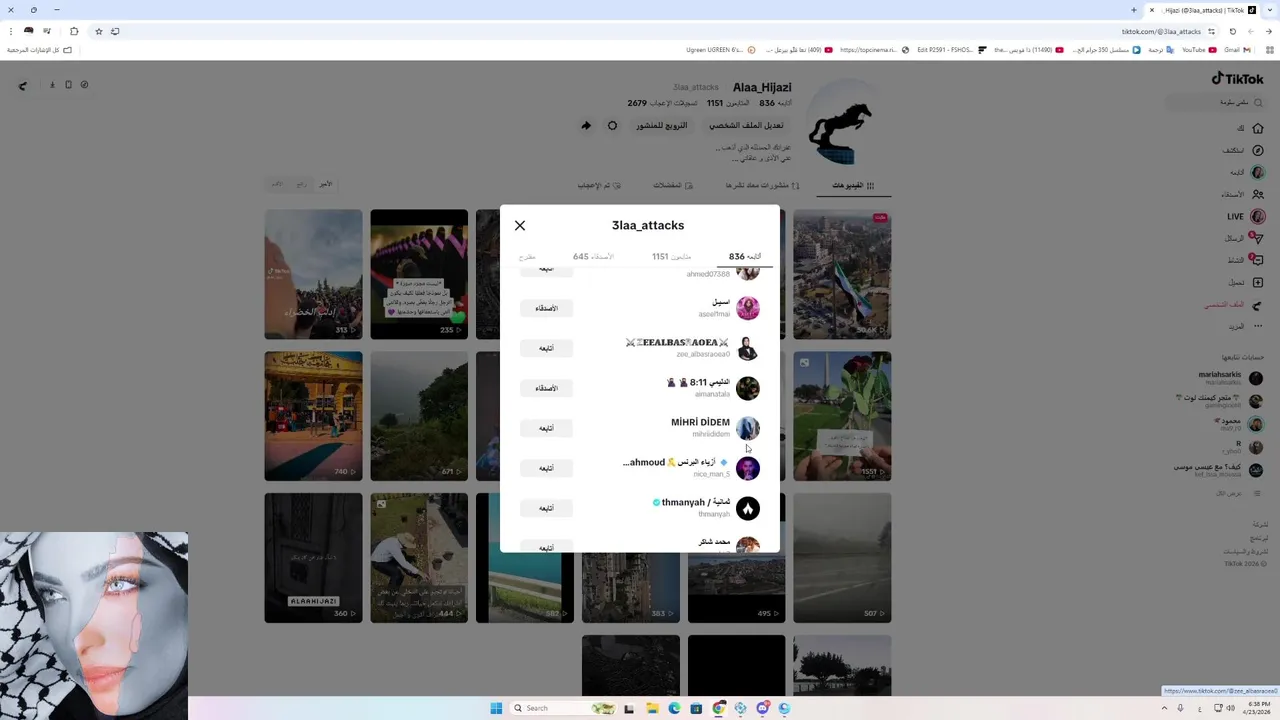Open the Profile item in sidebar
1280x720 pixels.
[x=1234, y=304]
